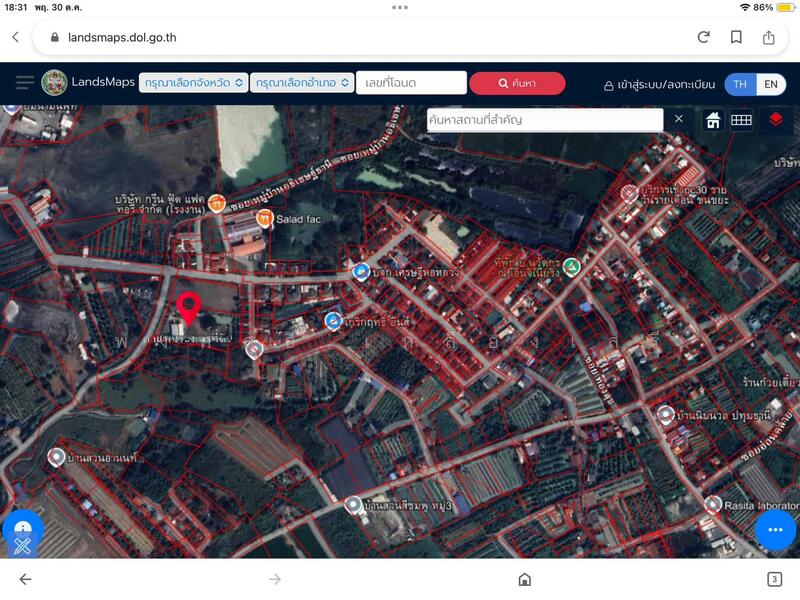800x600 pixels.
Task: Expand the district selection dropdown
Action: (x=301, y=83)
